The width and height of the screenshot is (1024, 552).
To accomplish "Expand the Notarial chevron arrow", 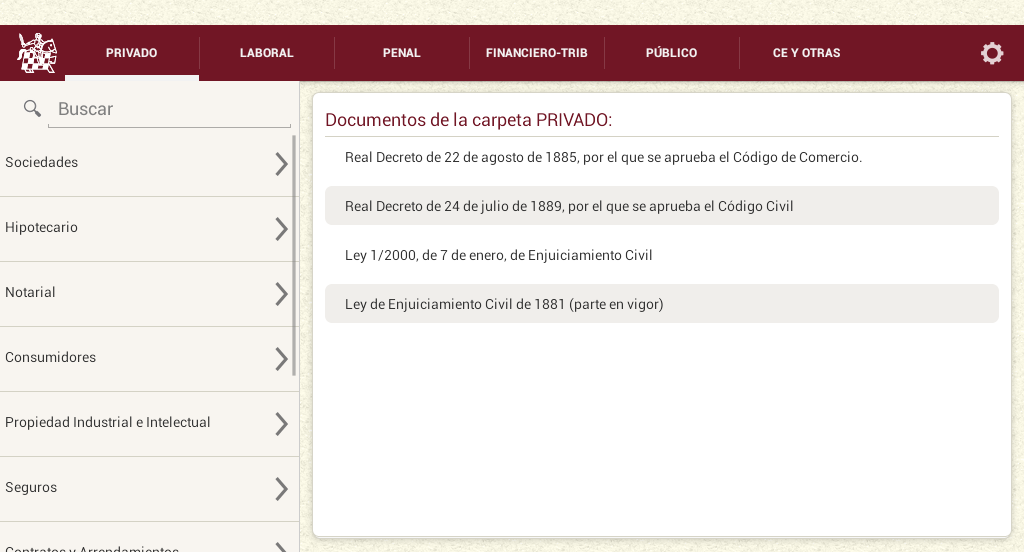I will pyautogui.click(x=281, y=294).
